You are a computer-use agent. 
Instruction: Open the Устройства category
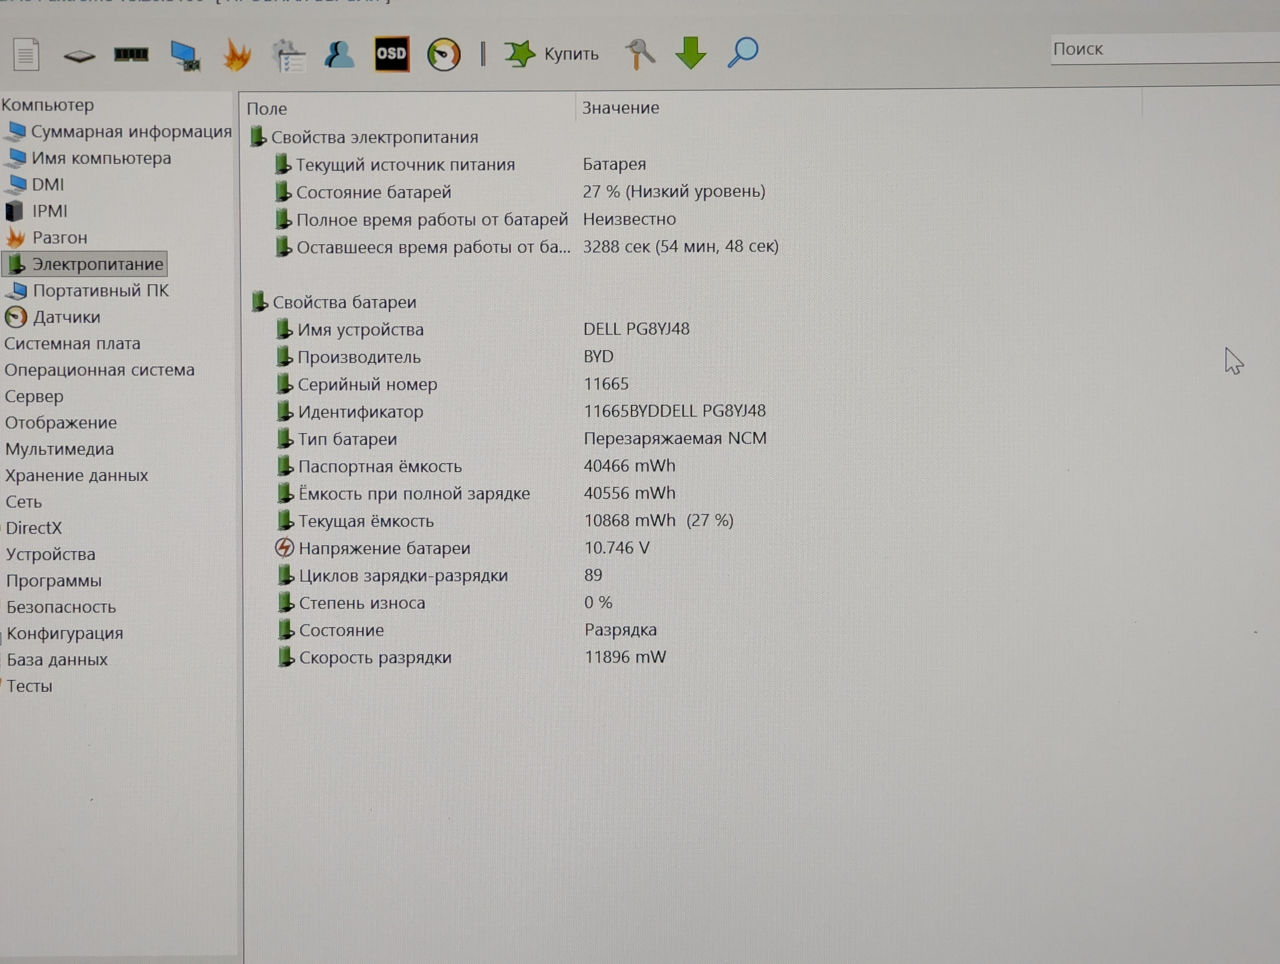[51, 554]
